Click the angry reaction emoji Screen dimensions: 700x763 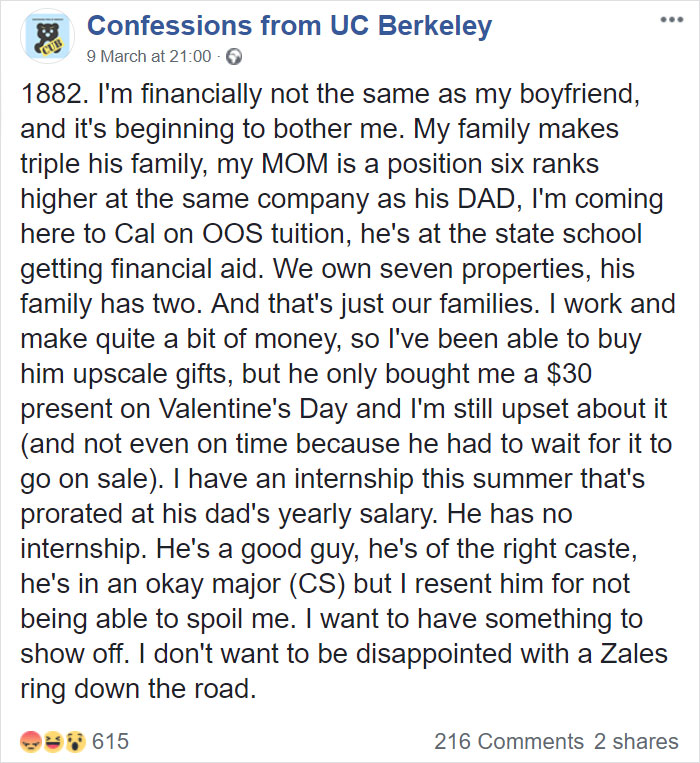[30, 741]
